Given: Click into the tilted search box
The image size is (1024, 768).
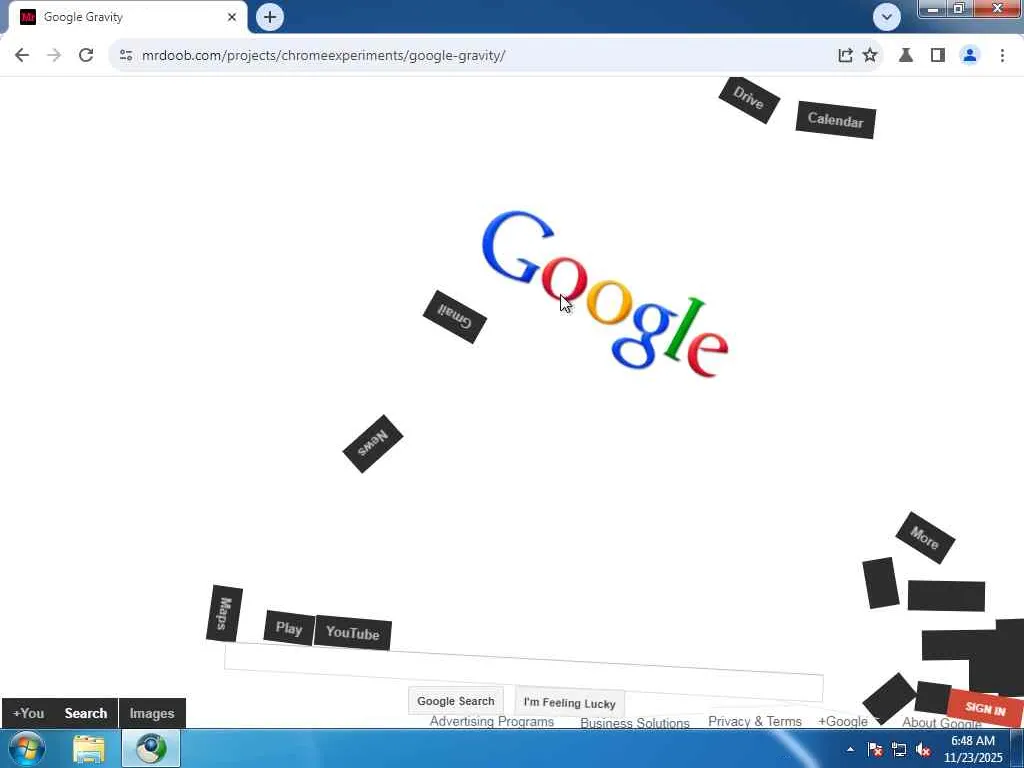Looking at the screenshot, I should pos(524,671).
